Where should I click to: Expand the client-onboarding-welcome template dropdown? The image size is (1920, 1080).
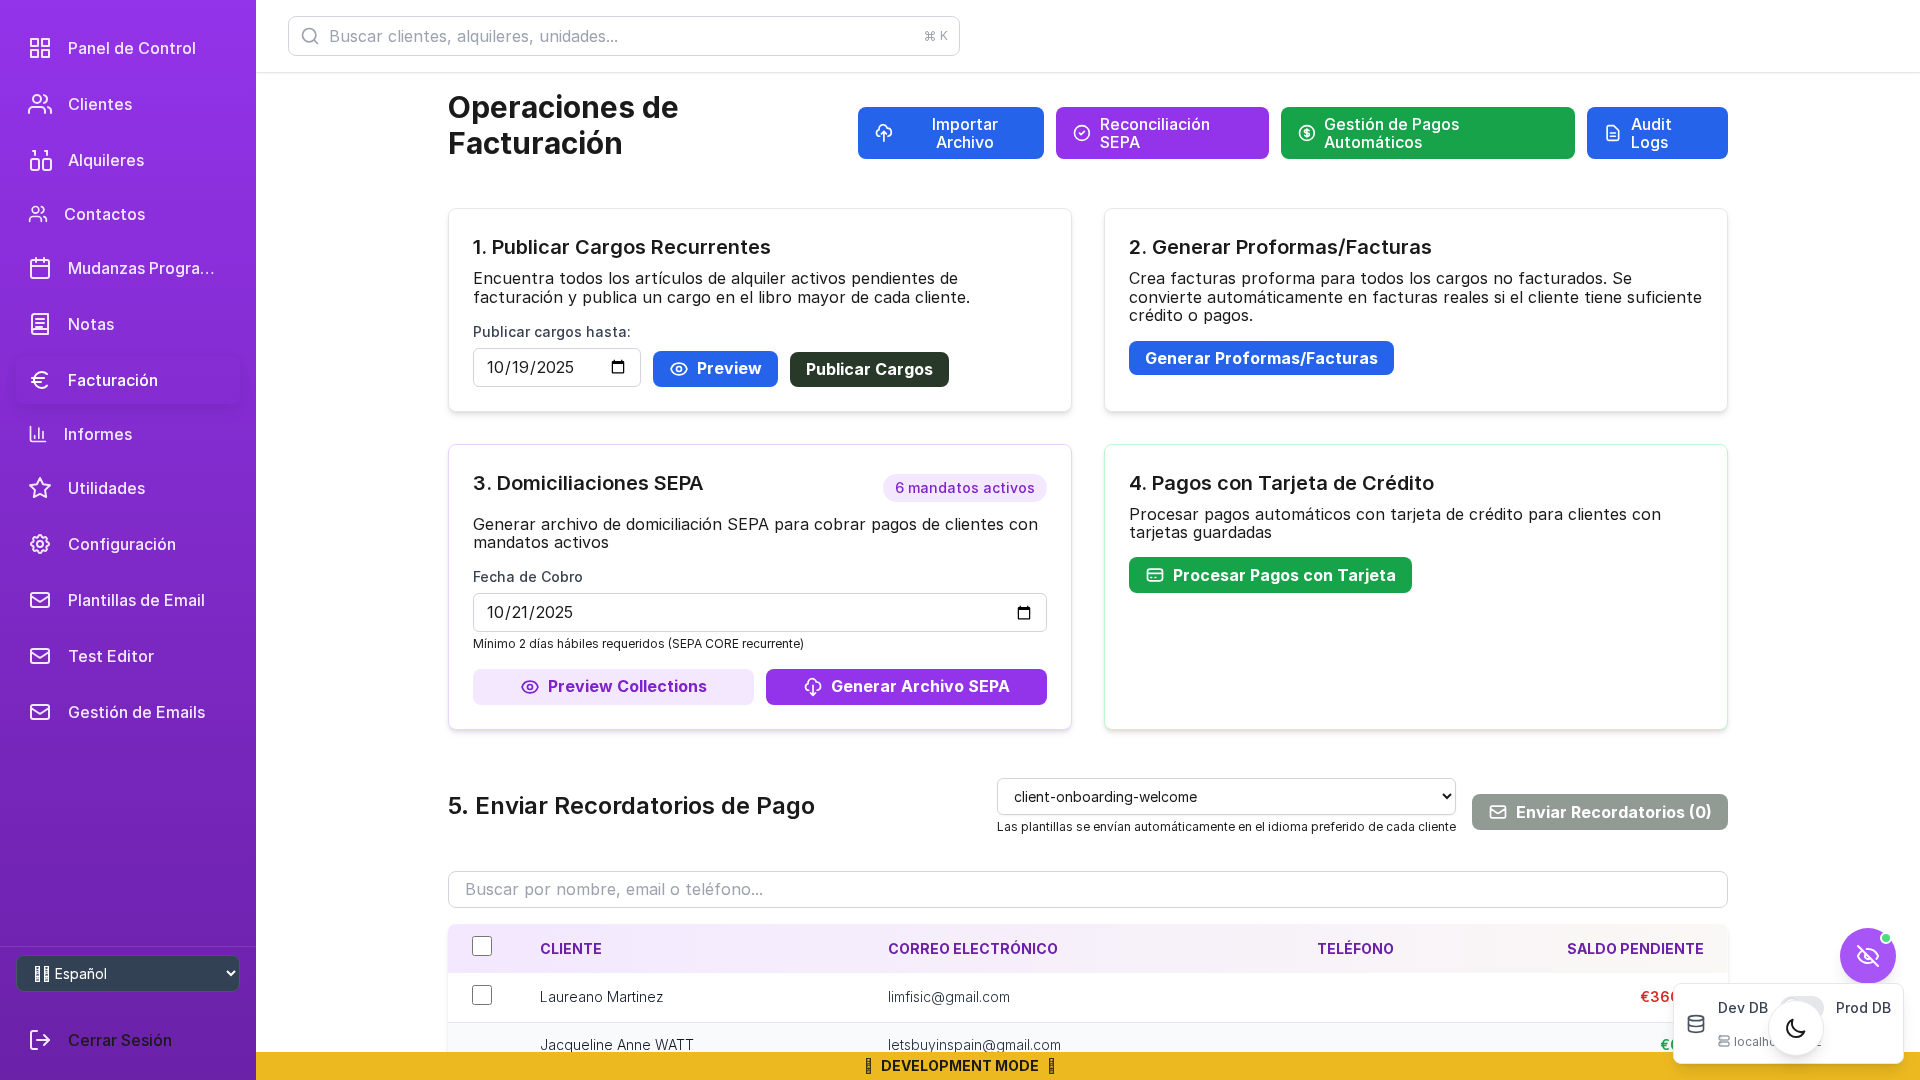coord(1226,797)
